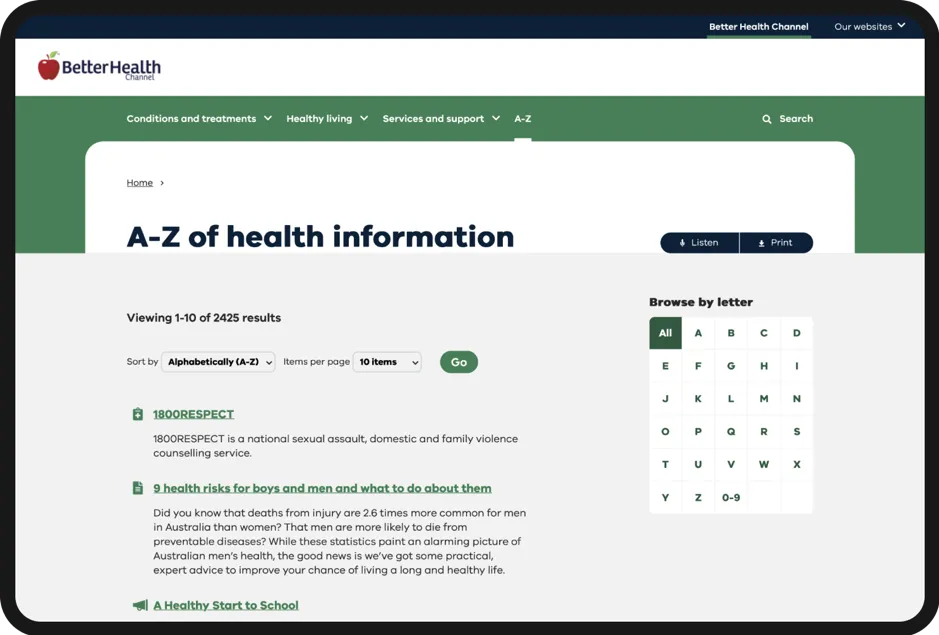Switch to the A-Z navigation tab

pos(522,118)
